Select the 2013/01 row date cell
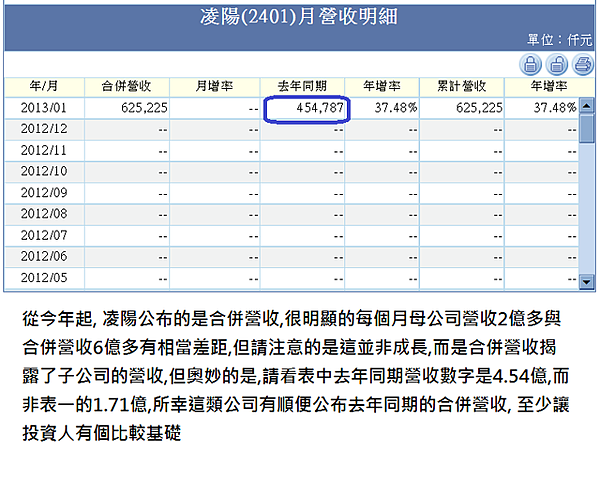This screenshot has width=600, height=480. [x=44, y=108]
